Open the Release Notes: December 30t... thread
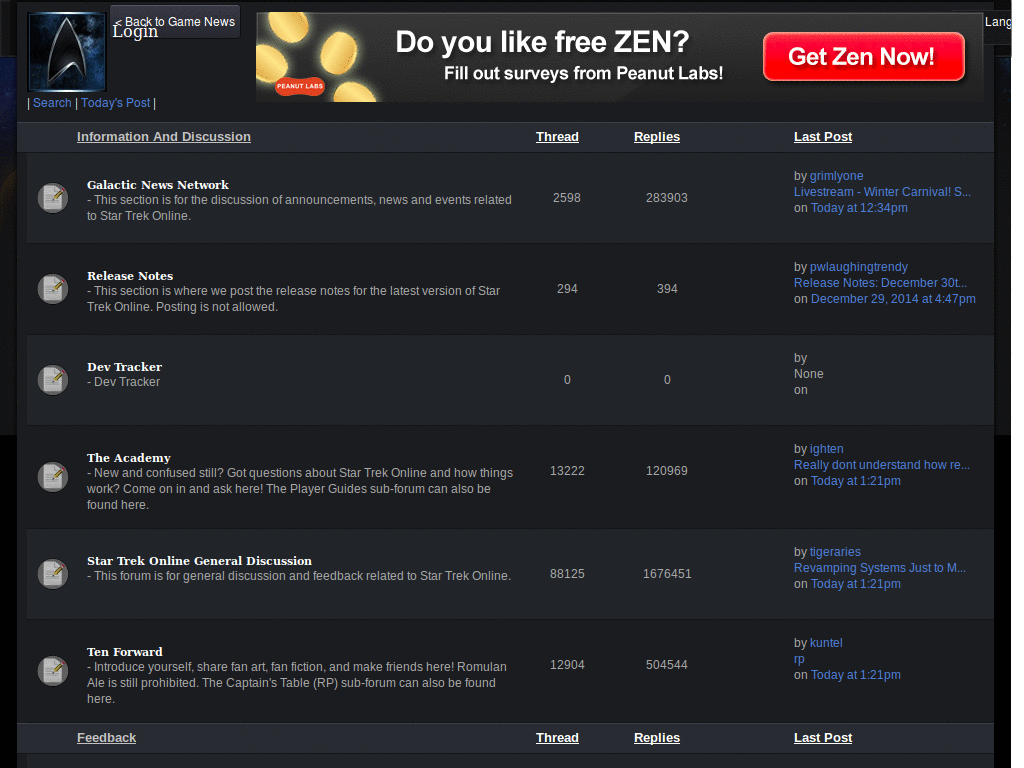The width and height of the screenshot is (1024, 768). point(880,282)
